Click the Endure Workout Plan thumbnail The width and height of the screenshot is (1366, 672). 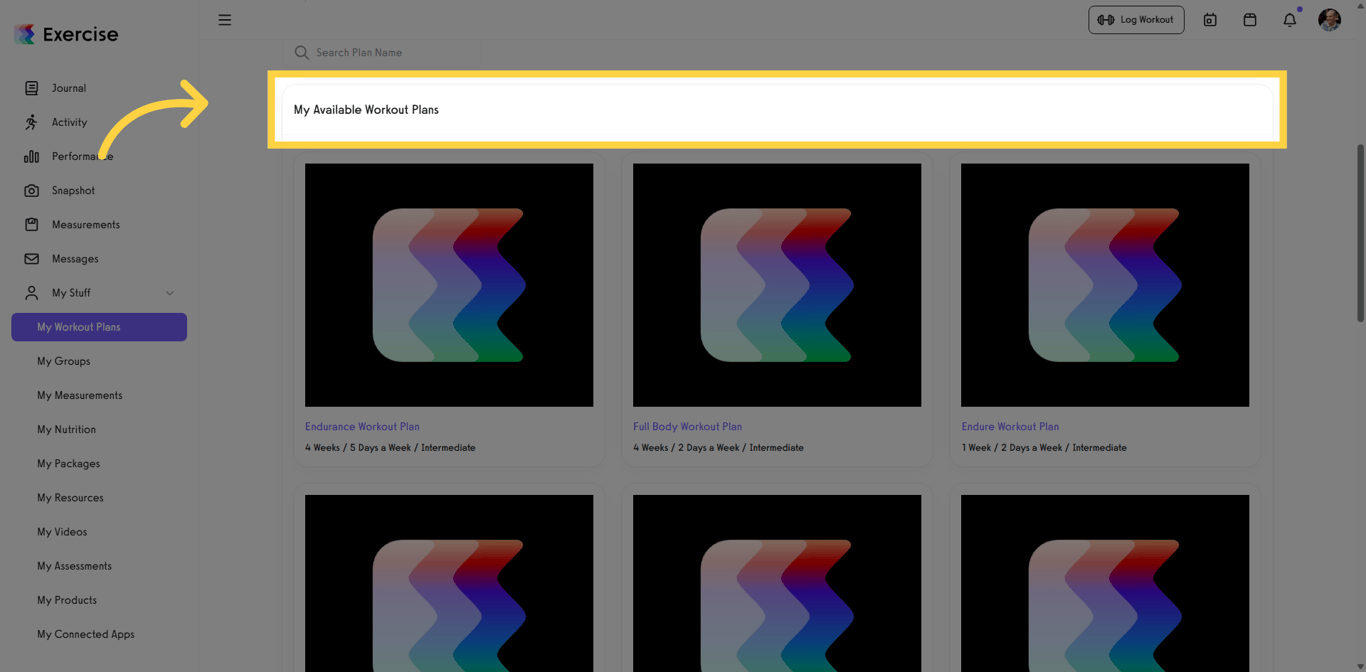pyautogui.click(x=1105, y=285)
